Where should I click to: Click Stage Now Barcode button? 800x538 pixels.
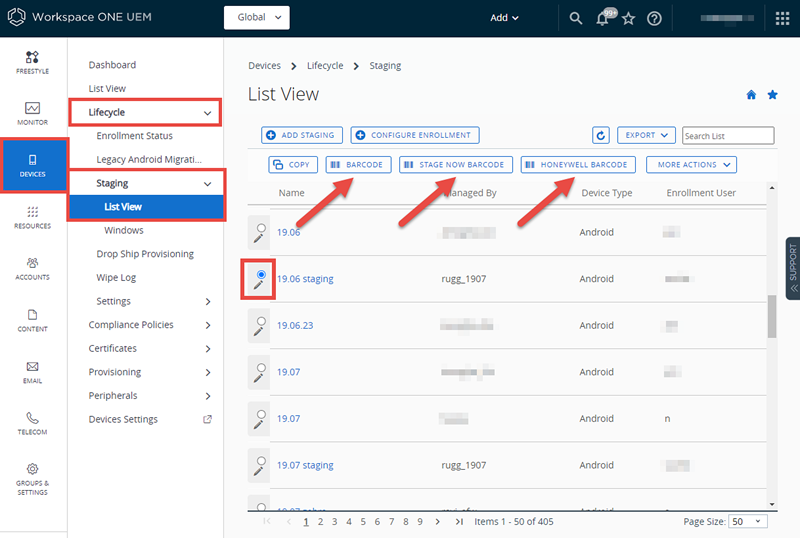456,165
